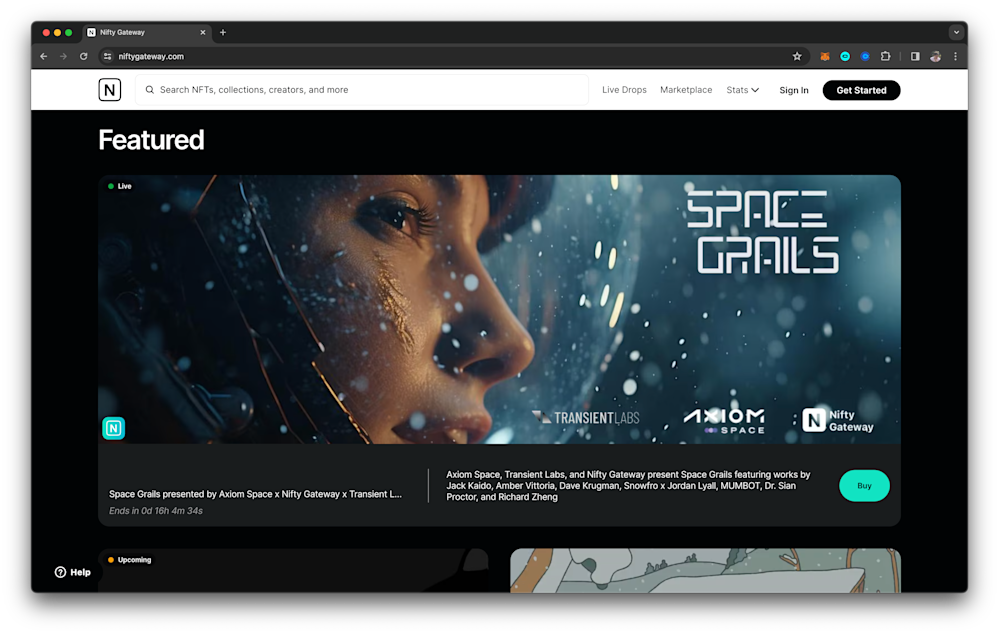This screenshot has height=634, width=999.
Task: Click the Sign In link
Action: [793, 90]
